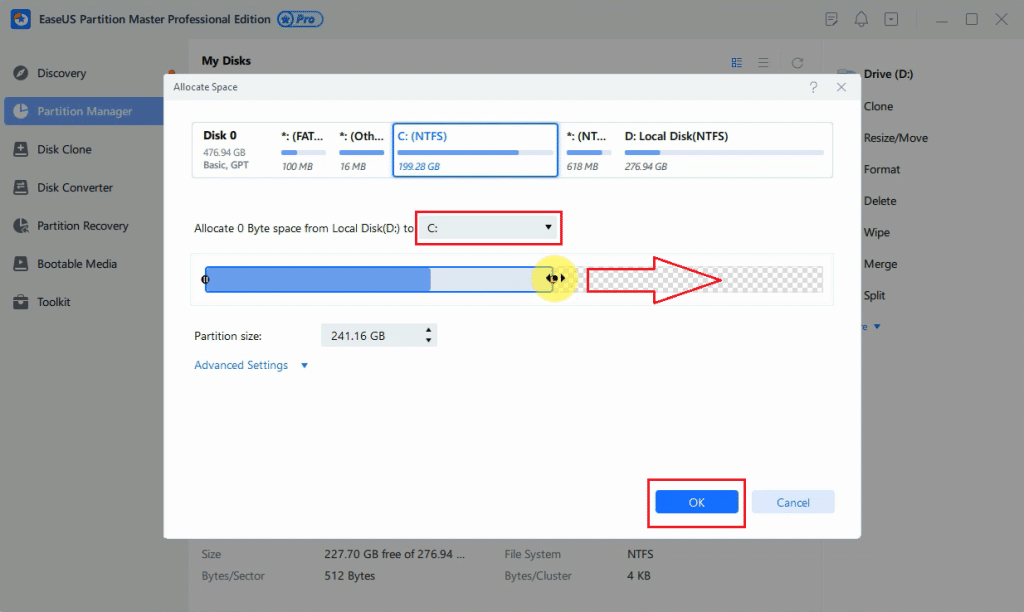This screenshot has height=612, width=1024.
Task: Select Discovery in the sidebar
Action: tap(61, 73)
